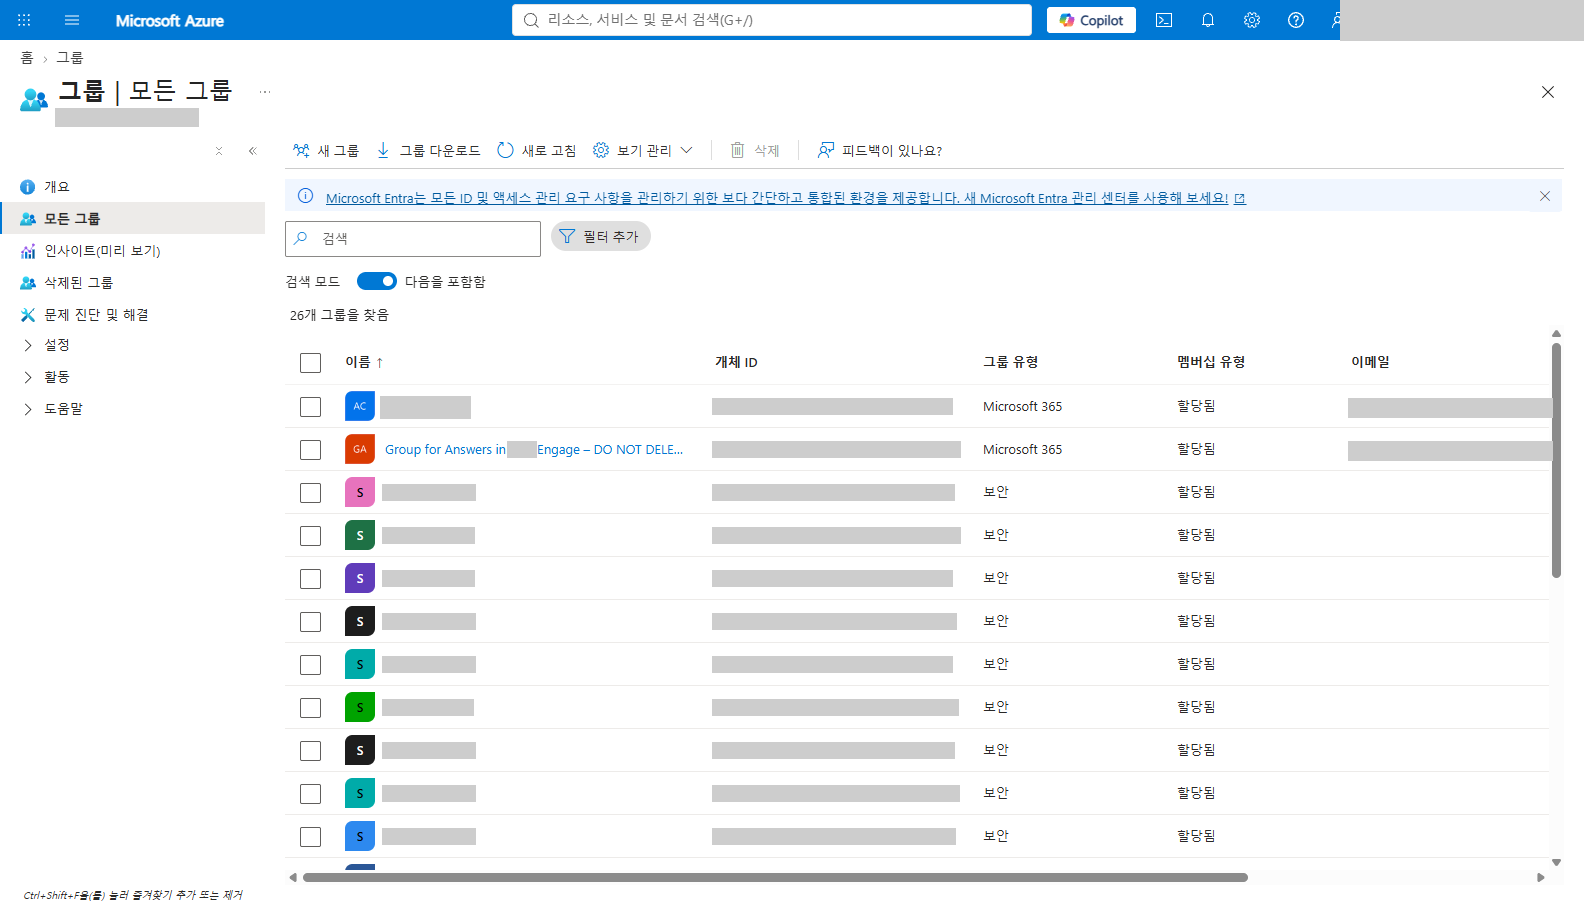
Task: Collapse the side menu with double chevron
Action: (253, 151)
